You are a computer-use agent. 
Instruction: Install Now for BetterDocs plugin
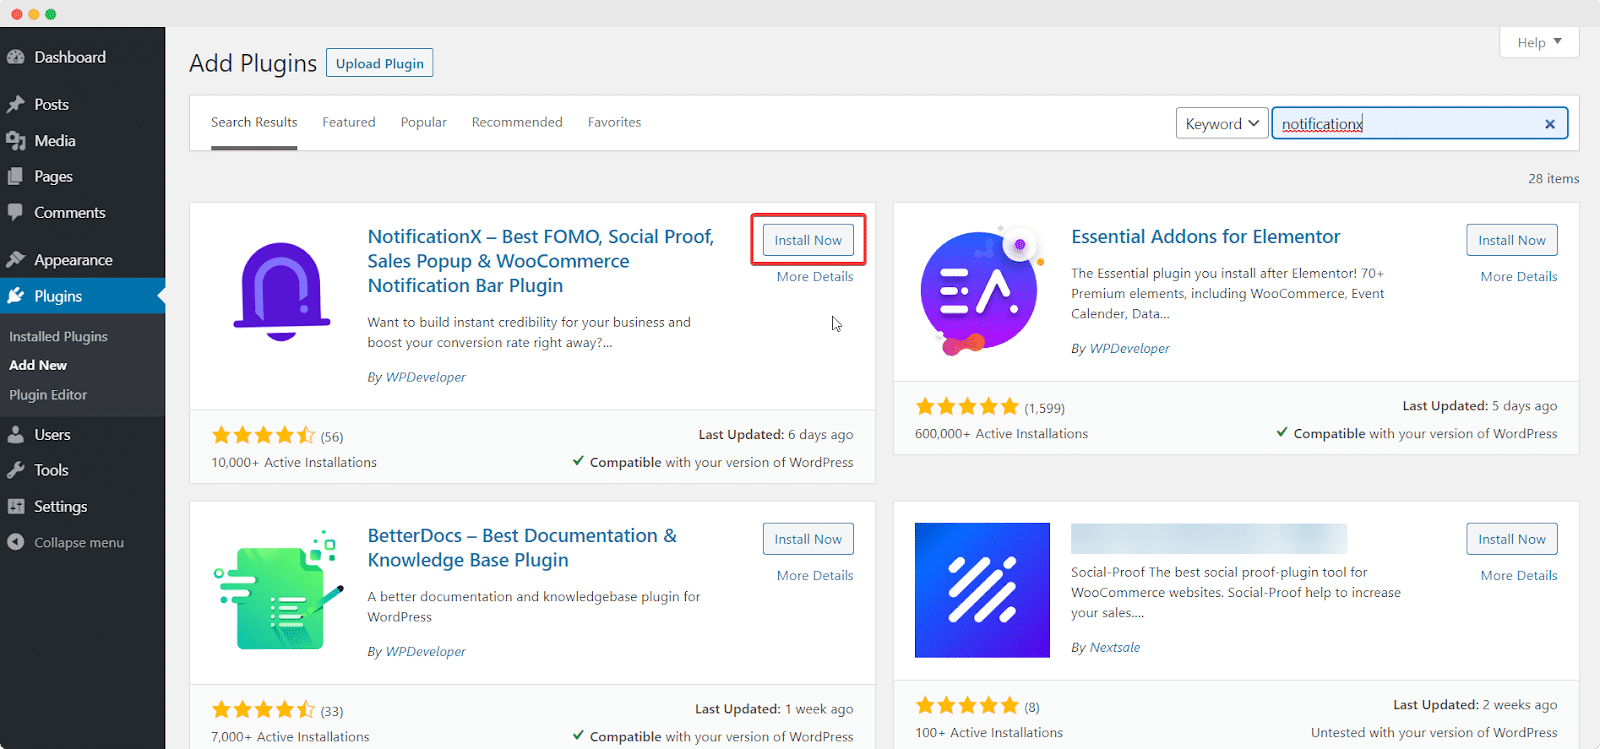pos(808,539)
